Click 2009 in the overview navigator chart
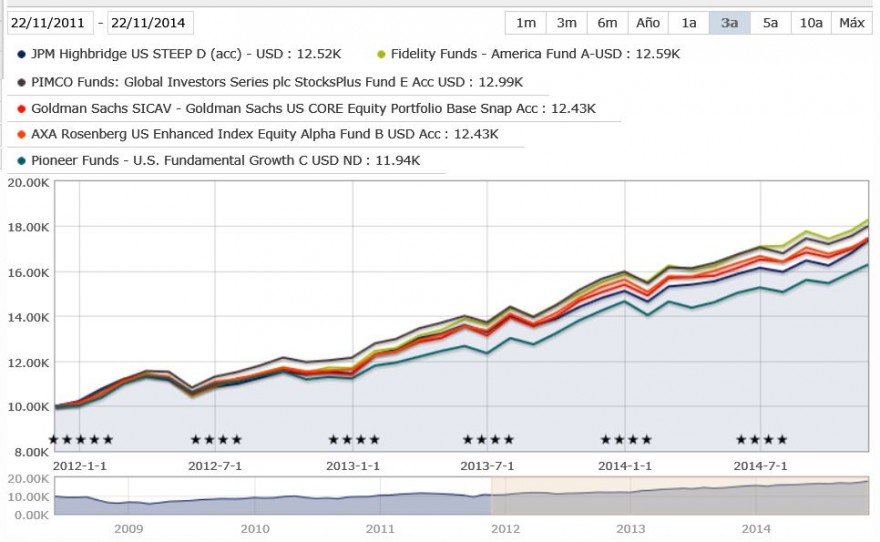This screenshot has width=880, height=542. [129, 529]
